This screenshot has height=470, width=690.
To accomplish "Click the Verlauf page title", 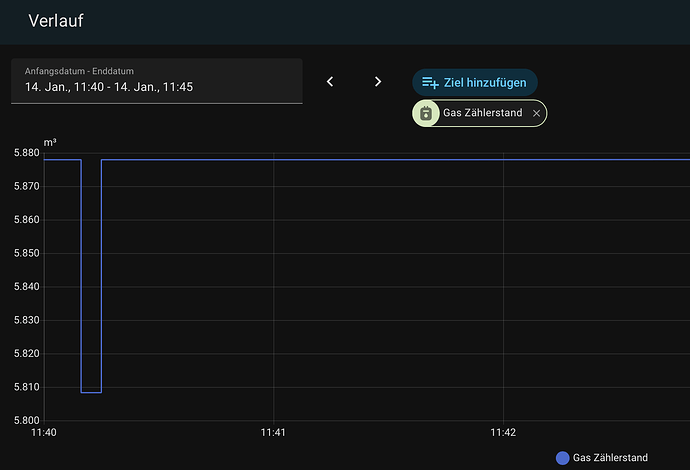I will pyautogui.click(x=56, y=21).
